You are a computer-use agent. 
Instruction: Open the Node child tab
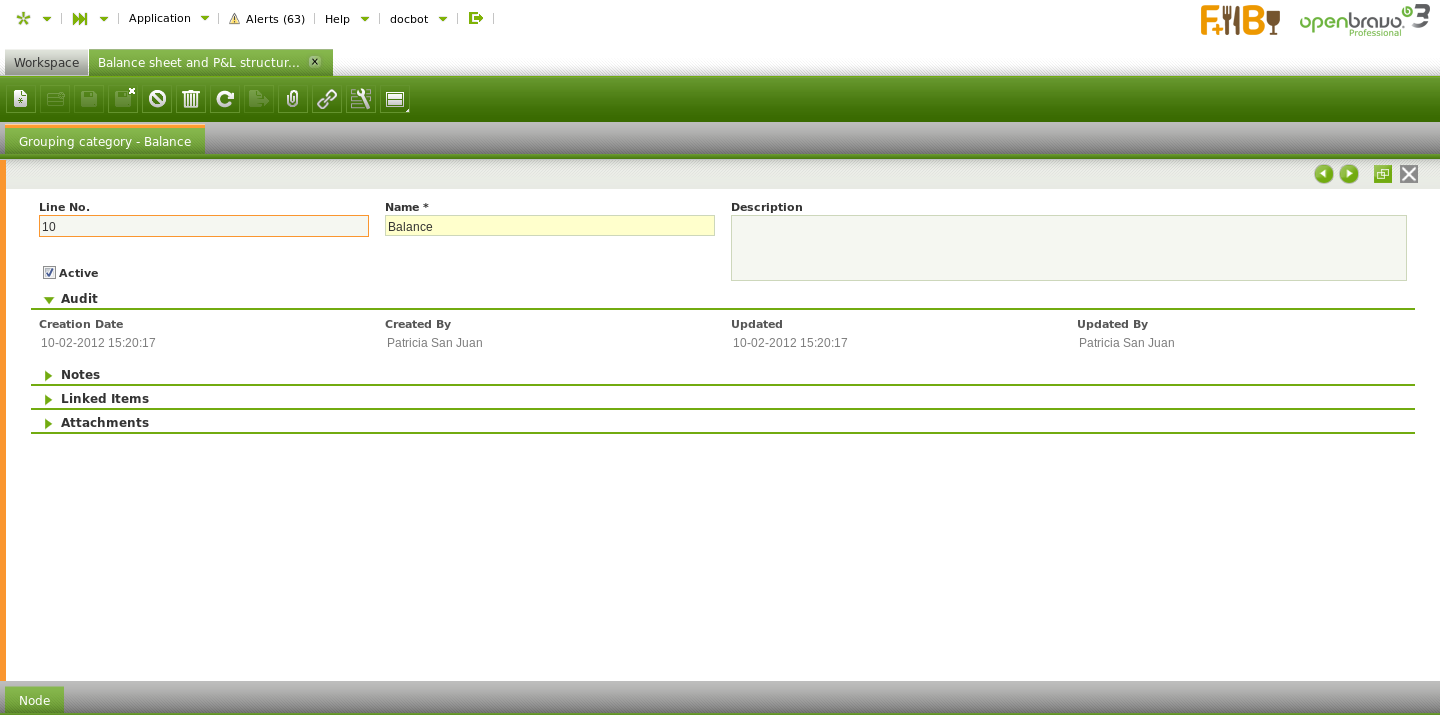[34, 700]
